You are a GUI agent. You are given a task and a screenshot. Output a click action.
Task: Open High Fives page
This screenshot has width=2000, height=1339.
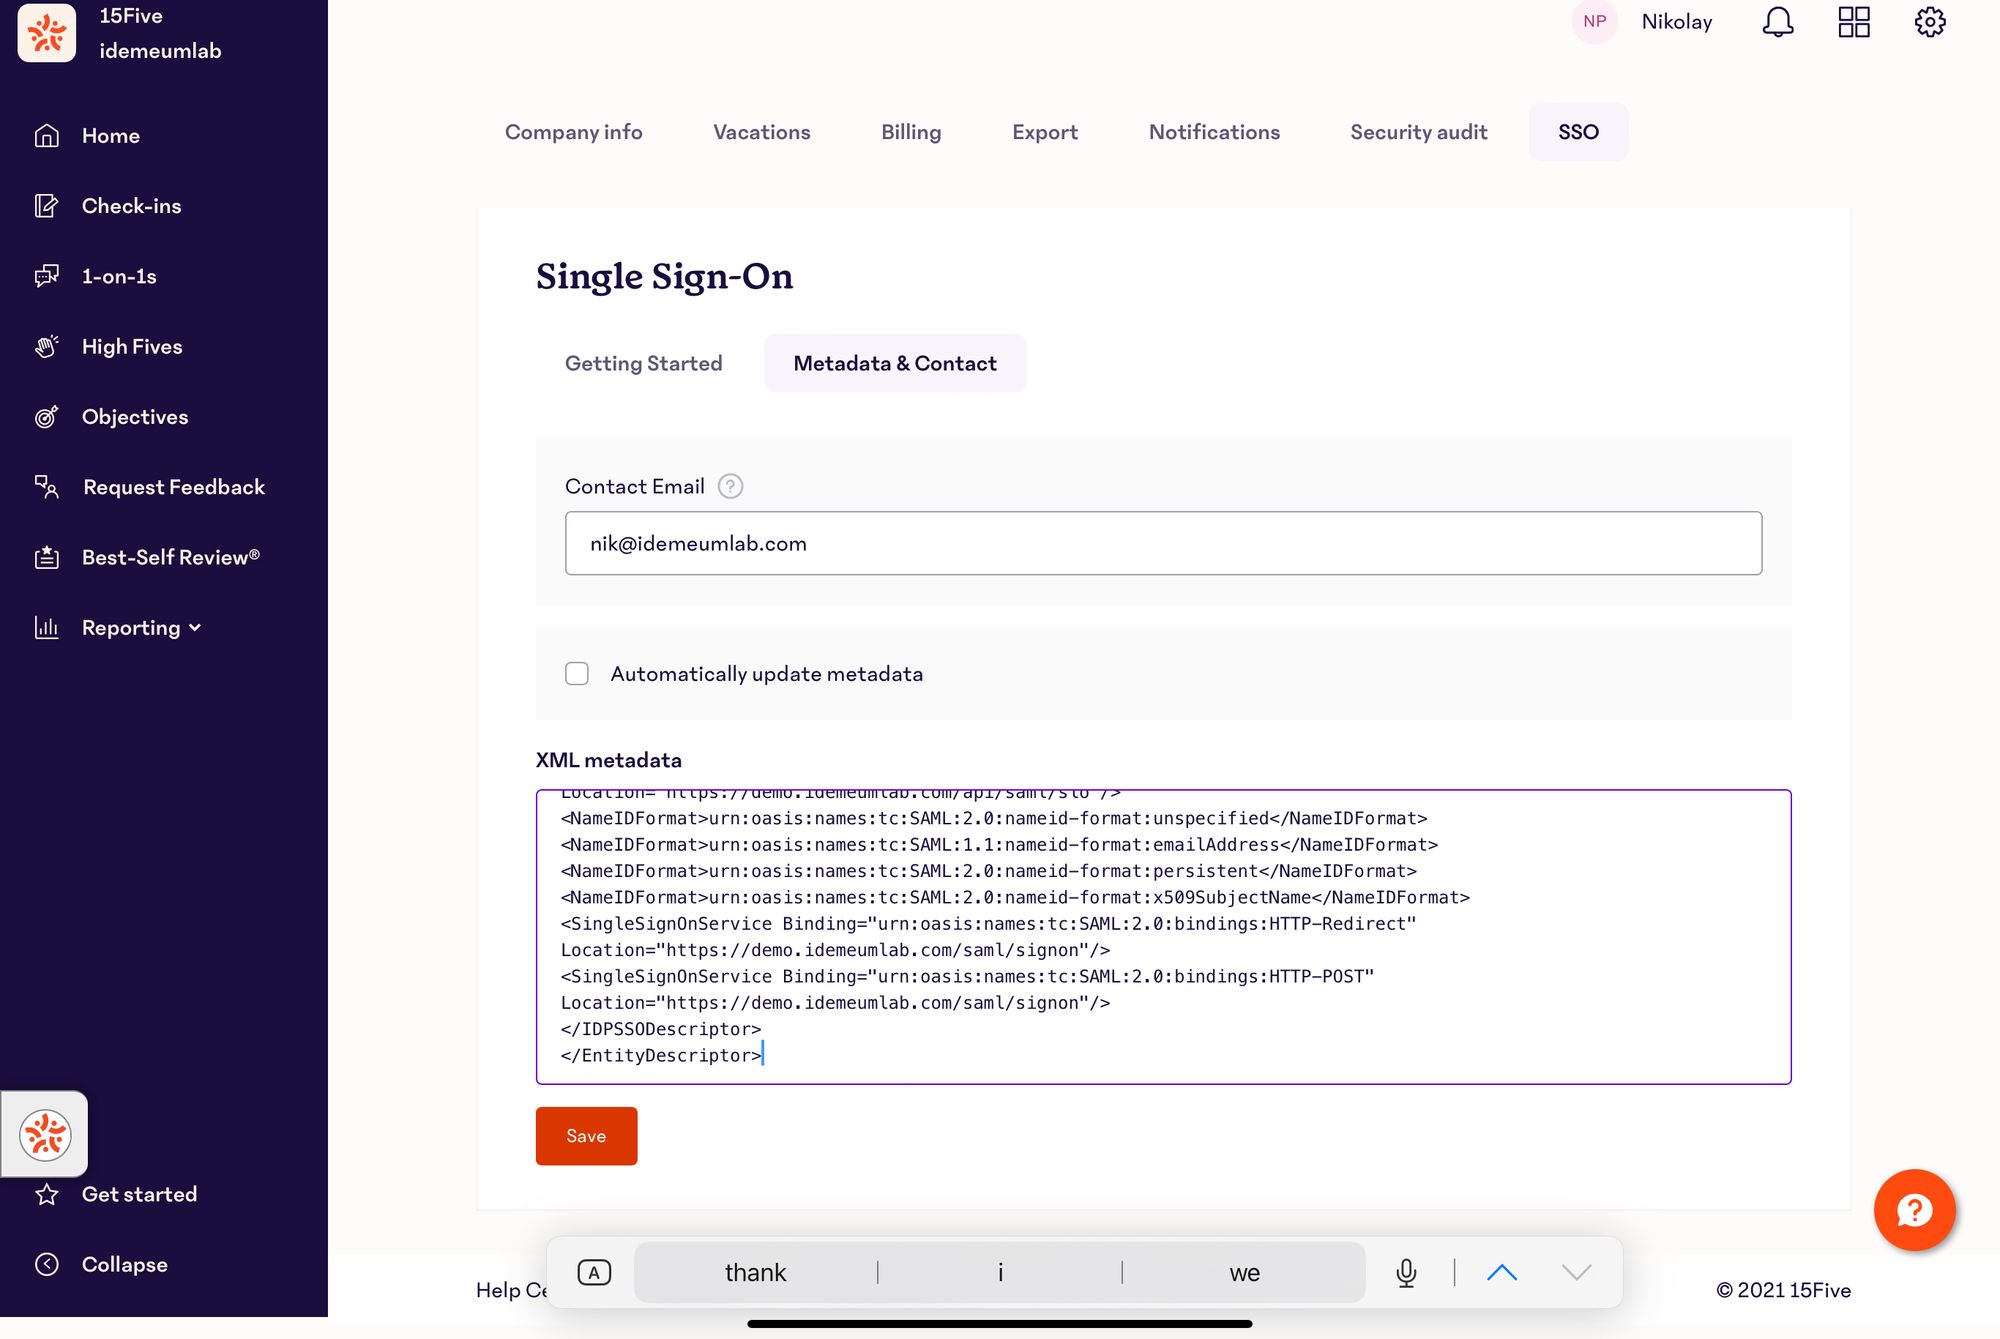pos(132,346)
